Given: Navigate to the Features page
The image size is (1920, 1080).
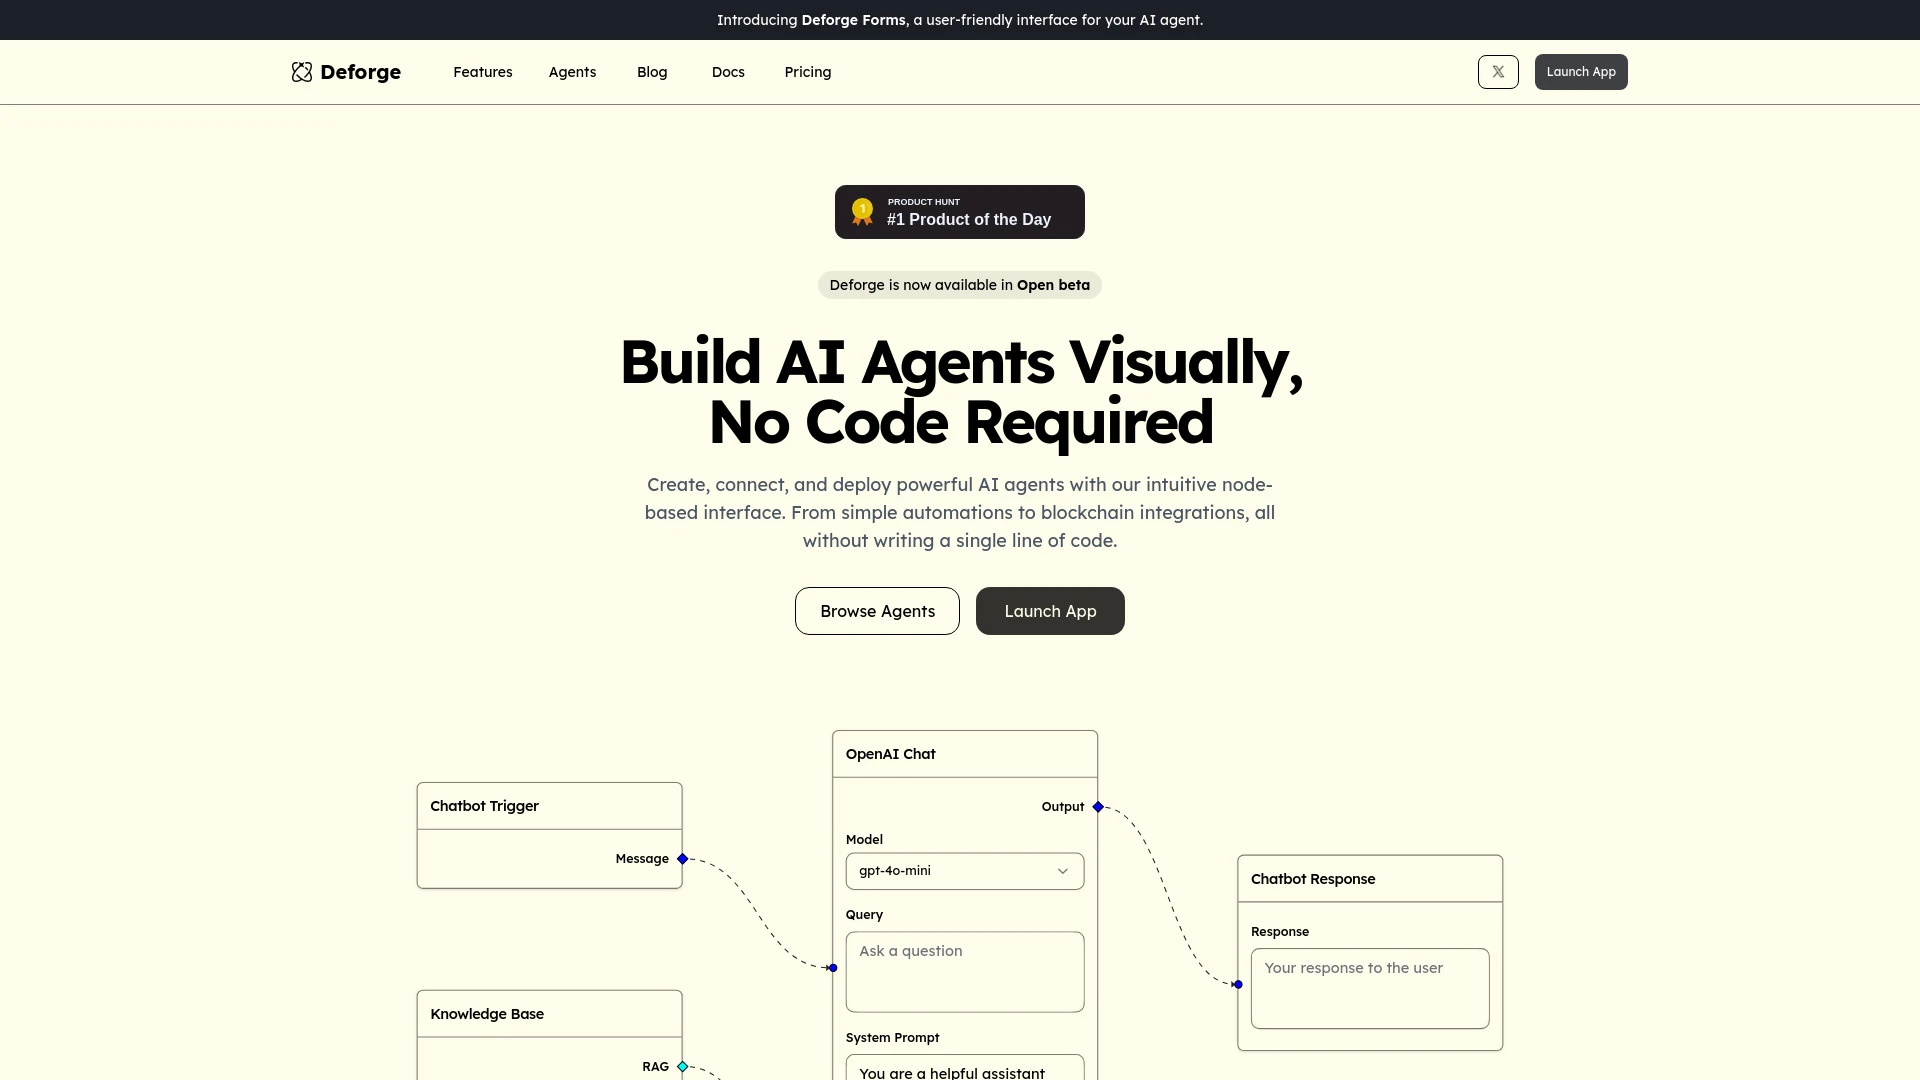Looking at the screenshot, I should pyautogui.click(x=483, y=71).
